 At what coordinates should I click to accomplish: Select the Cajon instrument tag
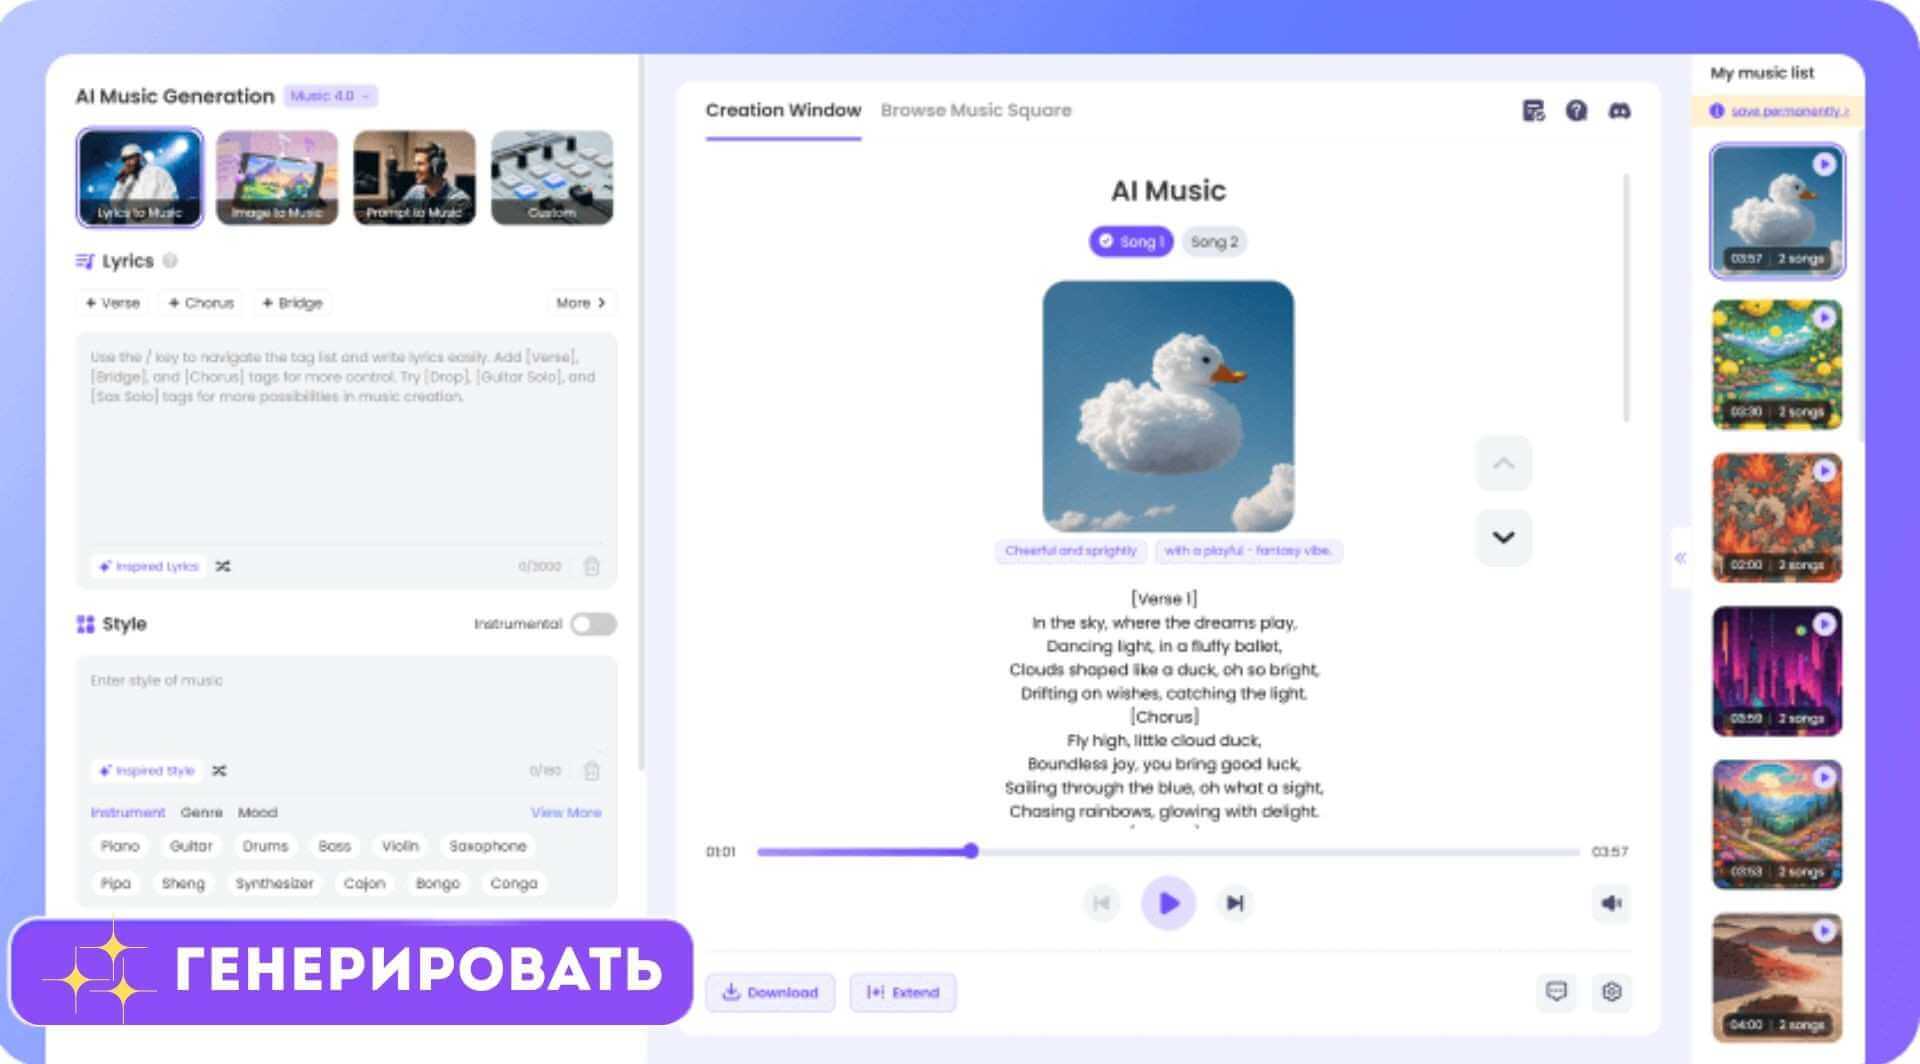(x=364, y=884)
